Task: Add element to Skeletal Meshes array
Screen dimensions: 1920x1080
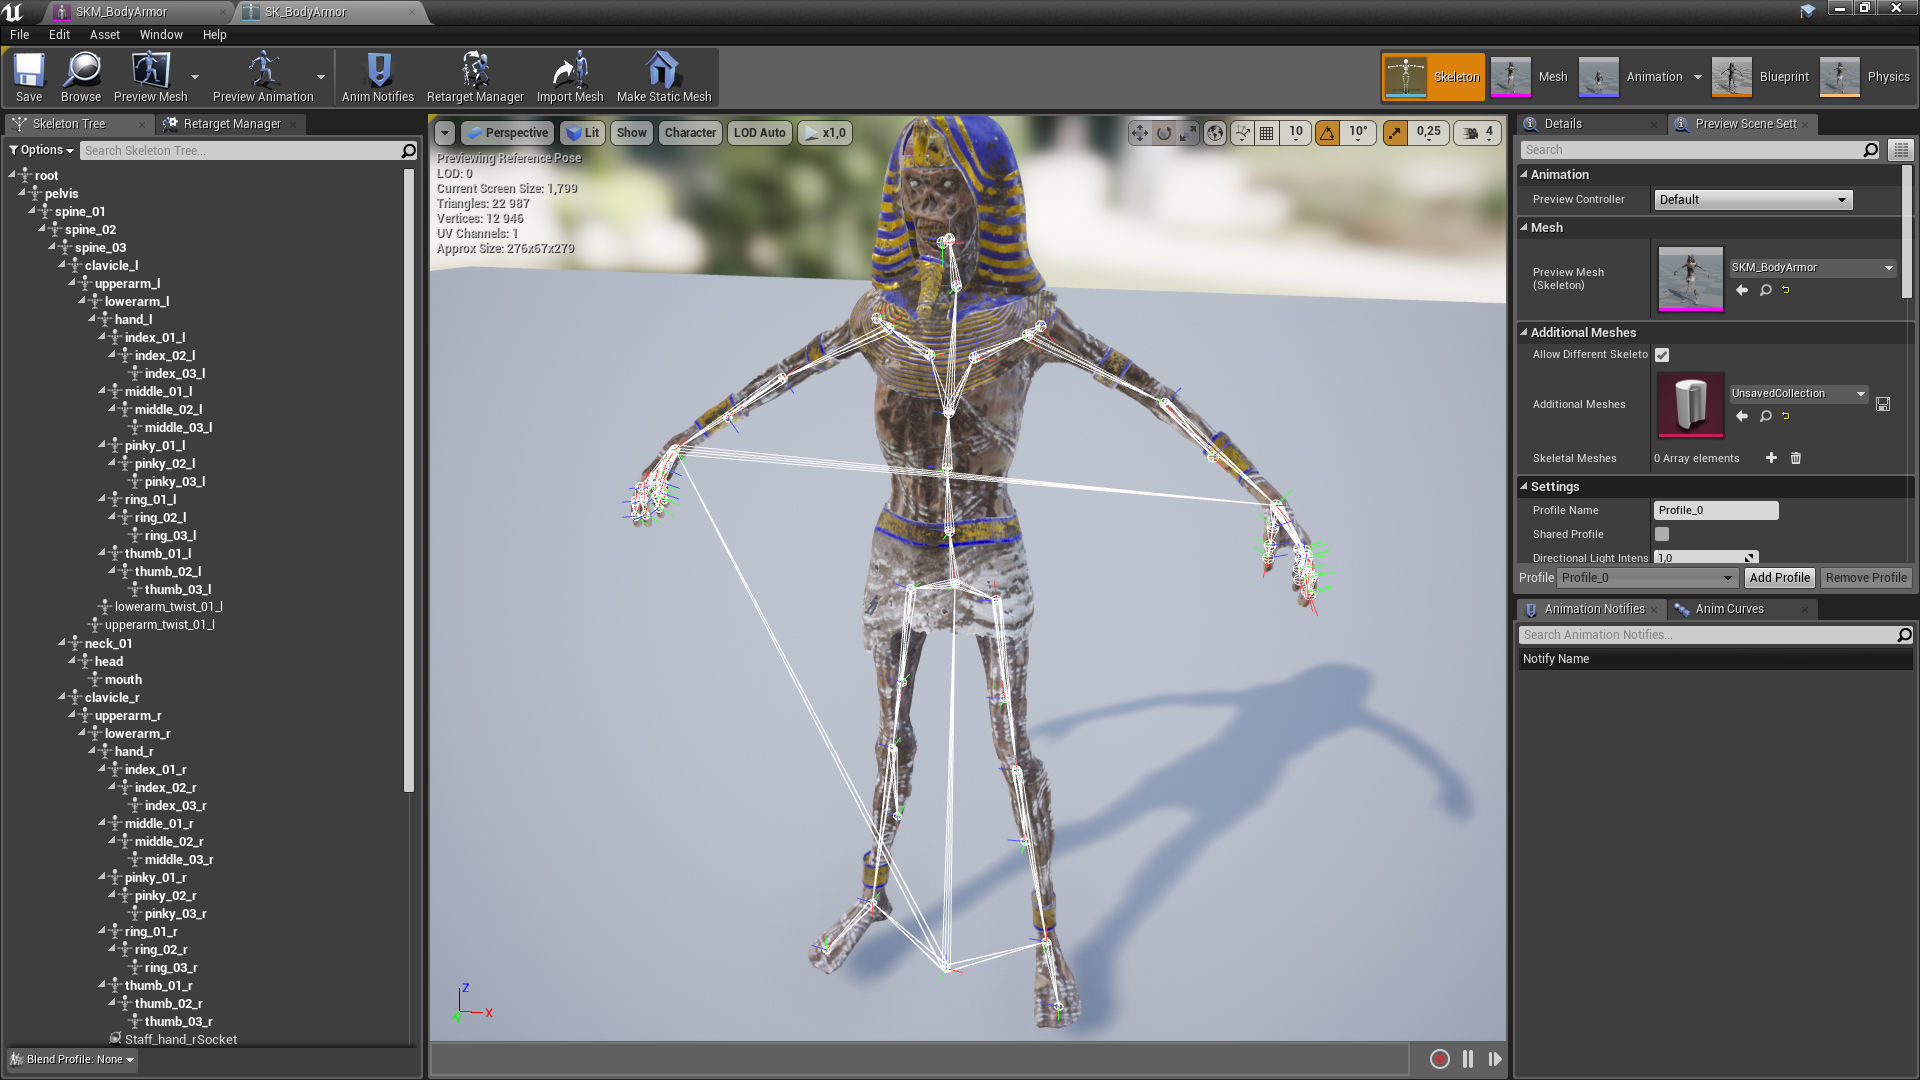Action: pyautogui.click(x=1771, y=458)
